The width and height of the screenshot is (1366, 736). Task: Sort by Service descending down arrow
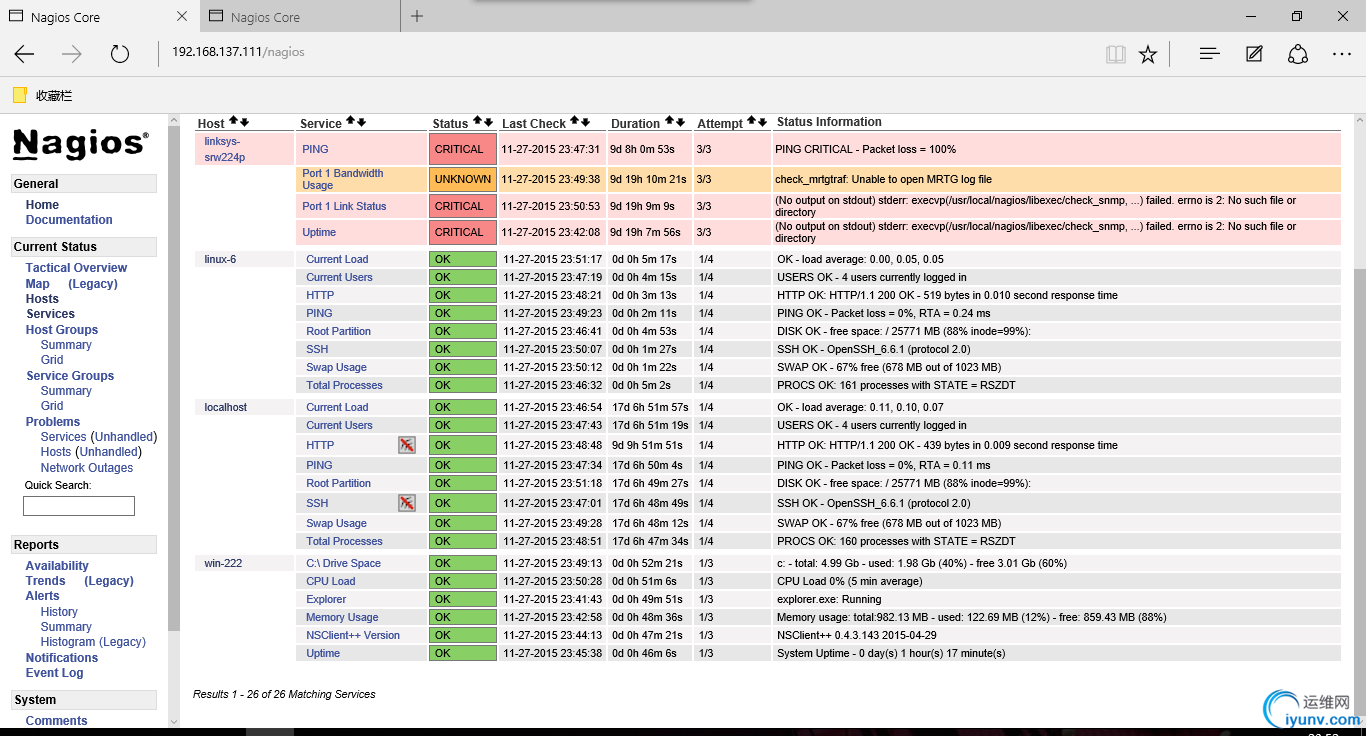[x=361, y=122]
